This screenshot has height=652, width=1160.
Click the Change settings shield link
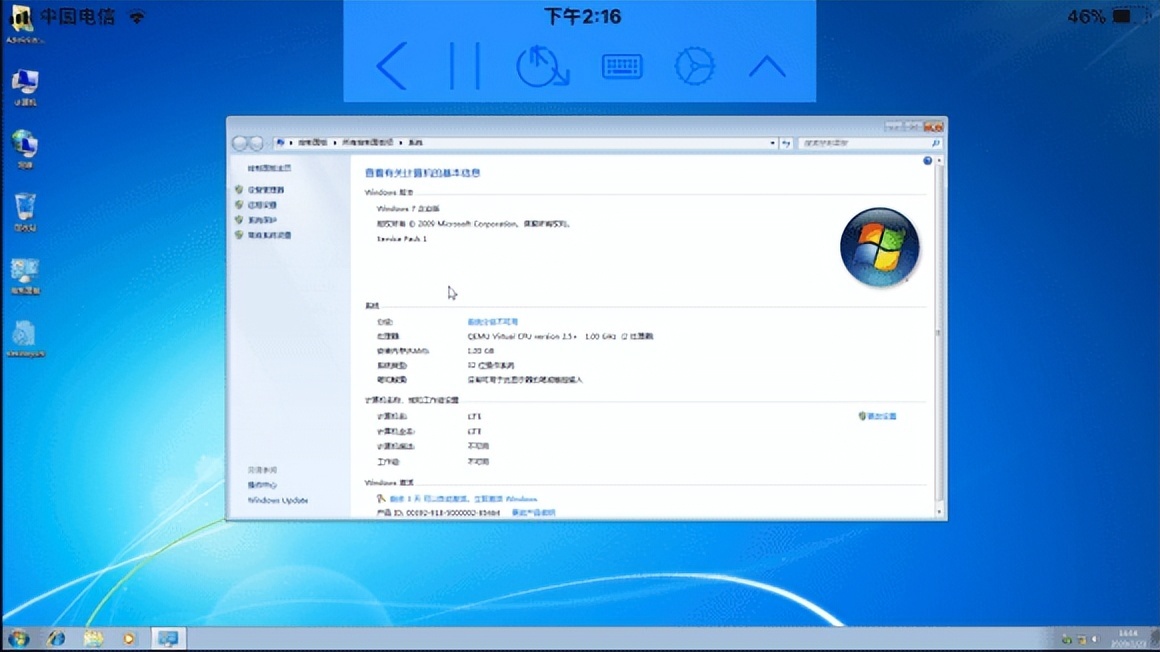point(877,416)
